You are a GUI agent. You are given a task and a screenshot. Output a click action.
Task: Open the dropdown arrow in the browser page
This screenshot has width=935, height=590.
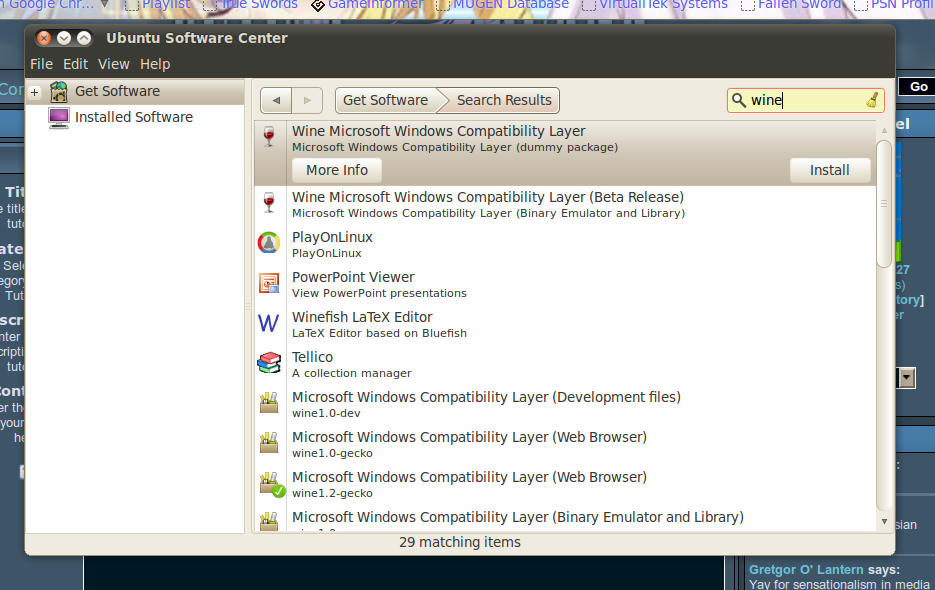point(906,377)
